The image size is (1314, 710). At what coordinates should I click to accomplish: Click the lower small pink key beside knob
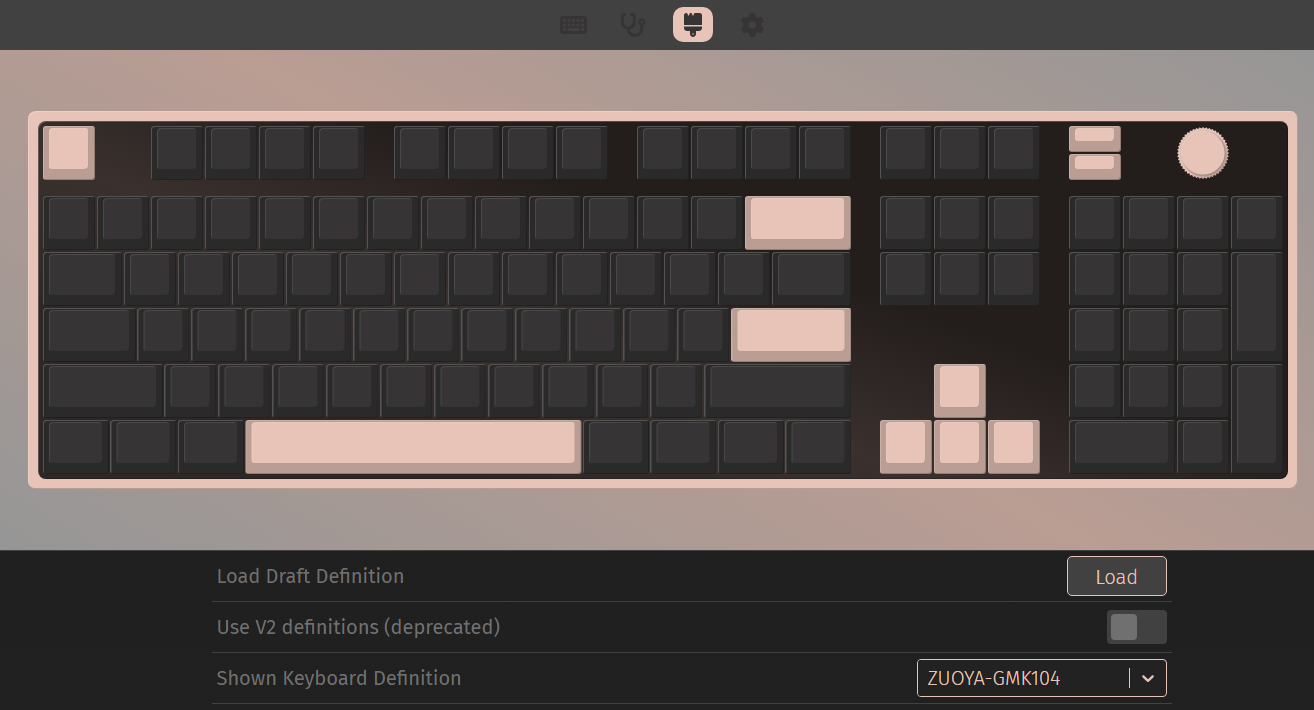[1095, 166]
